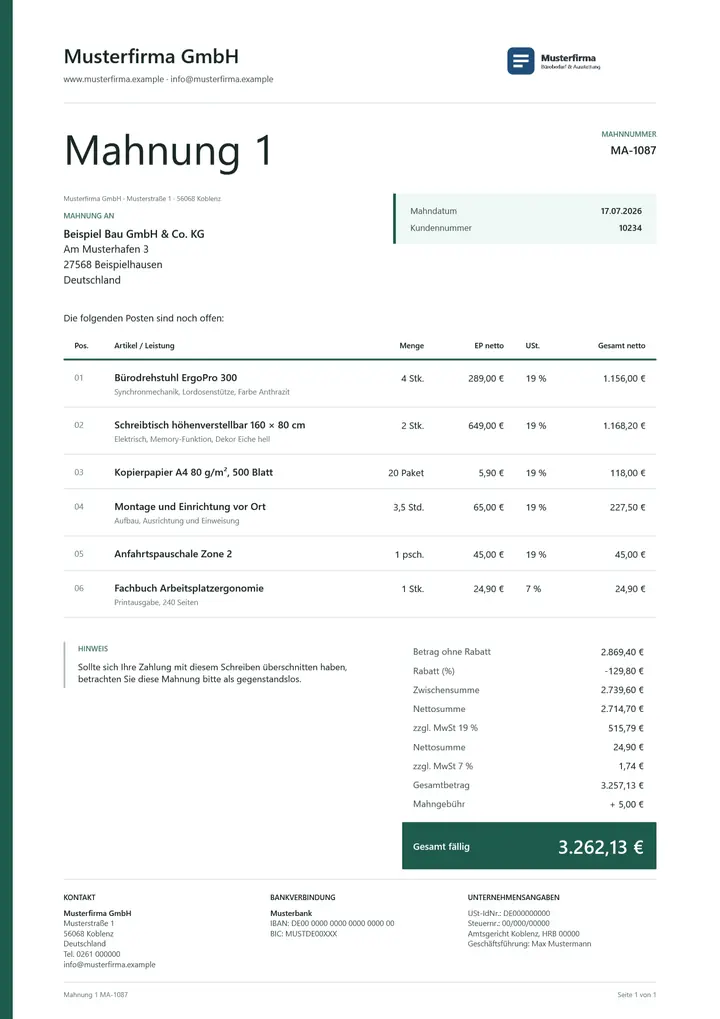Click address line 'Am Musterhafen 3'
Viewport: 720px width, 1019px height.
[x=106, y=250]
